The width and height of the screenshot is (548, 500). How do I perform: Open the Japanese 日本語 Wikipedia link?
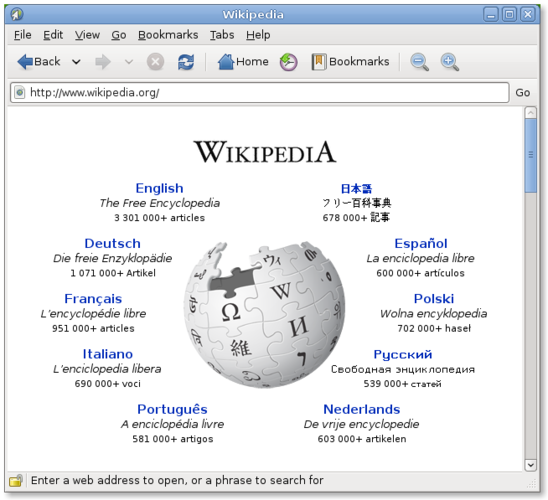[356, 189]
